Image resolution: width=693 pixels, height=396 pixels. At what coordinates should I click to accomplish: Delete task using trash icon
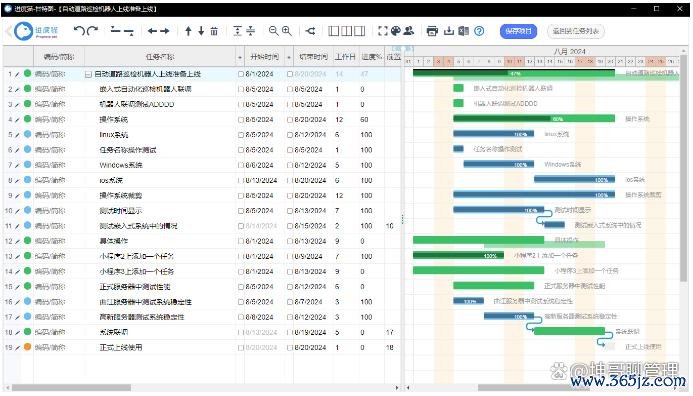coord(214,31)
